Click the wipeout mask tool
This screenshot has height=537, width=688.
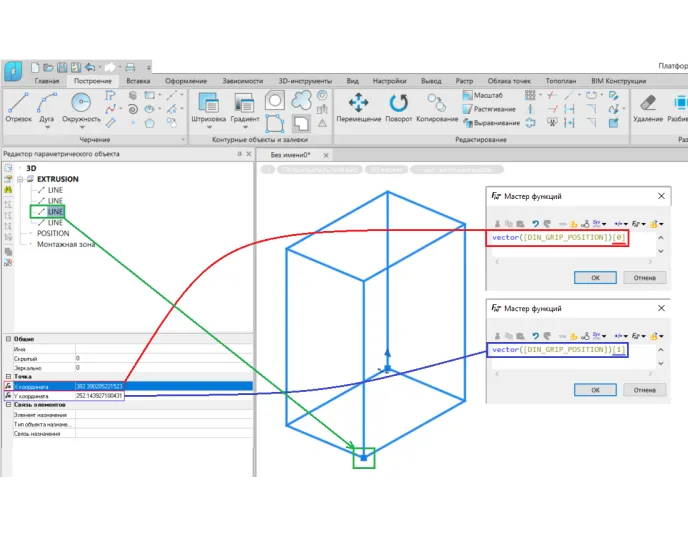tap(301, 123)
